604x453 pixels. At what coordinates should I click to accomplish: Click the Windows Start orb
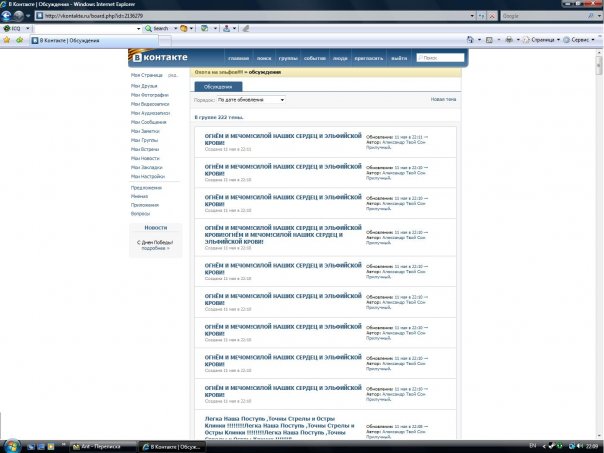pyautogui.click(x=9, y=444)
